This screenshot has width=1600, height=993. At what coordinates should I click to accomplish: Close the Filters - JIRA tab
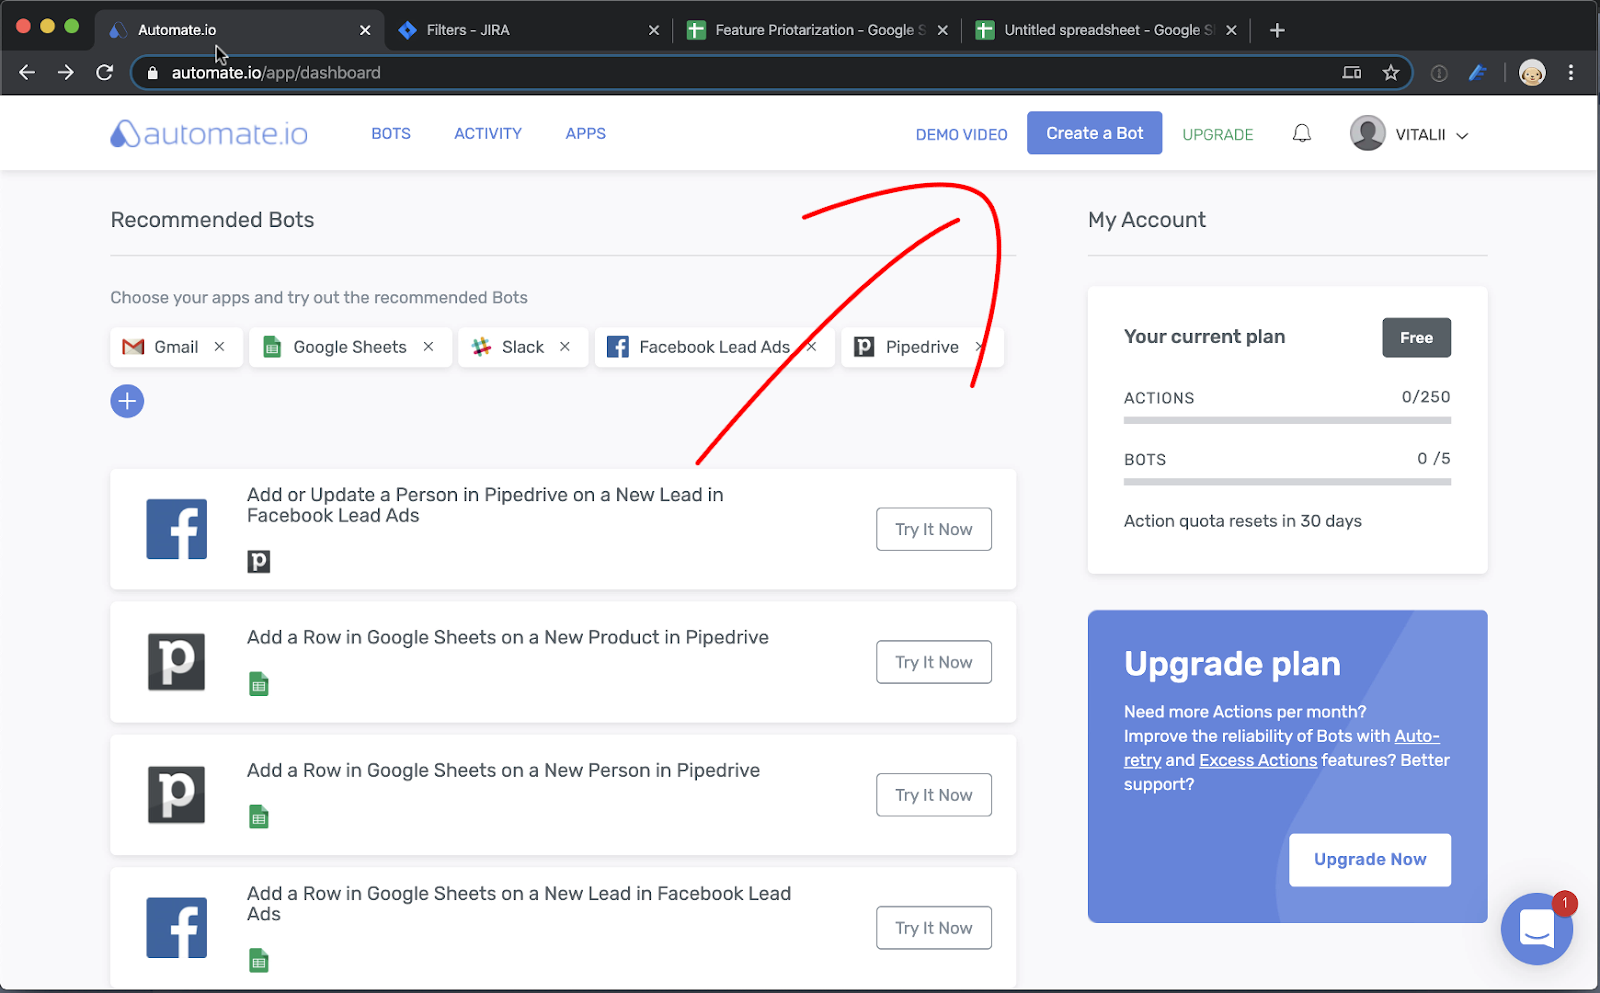pyautogui.click(x=654, y=30)
